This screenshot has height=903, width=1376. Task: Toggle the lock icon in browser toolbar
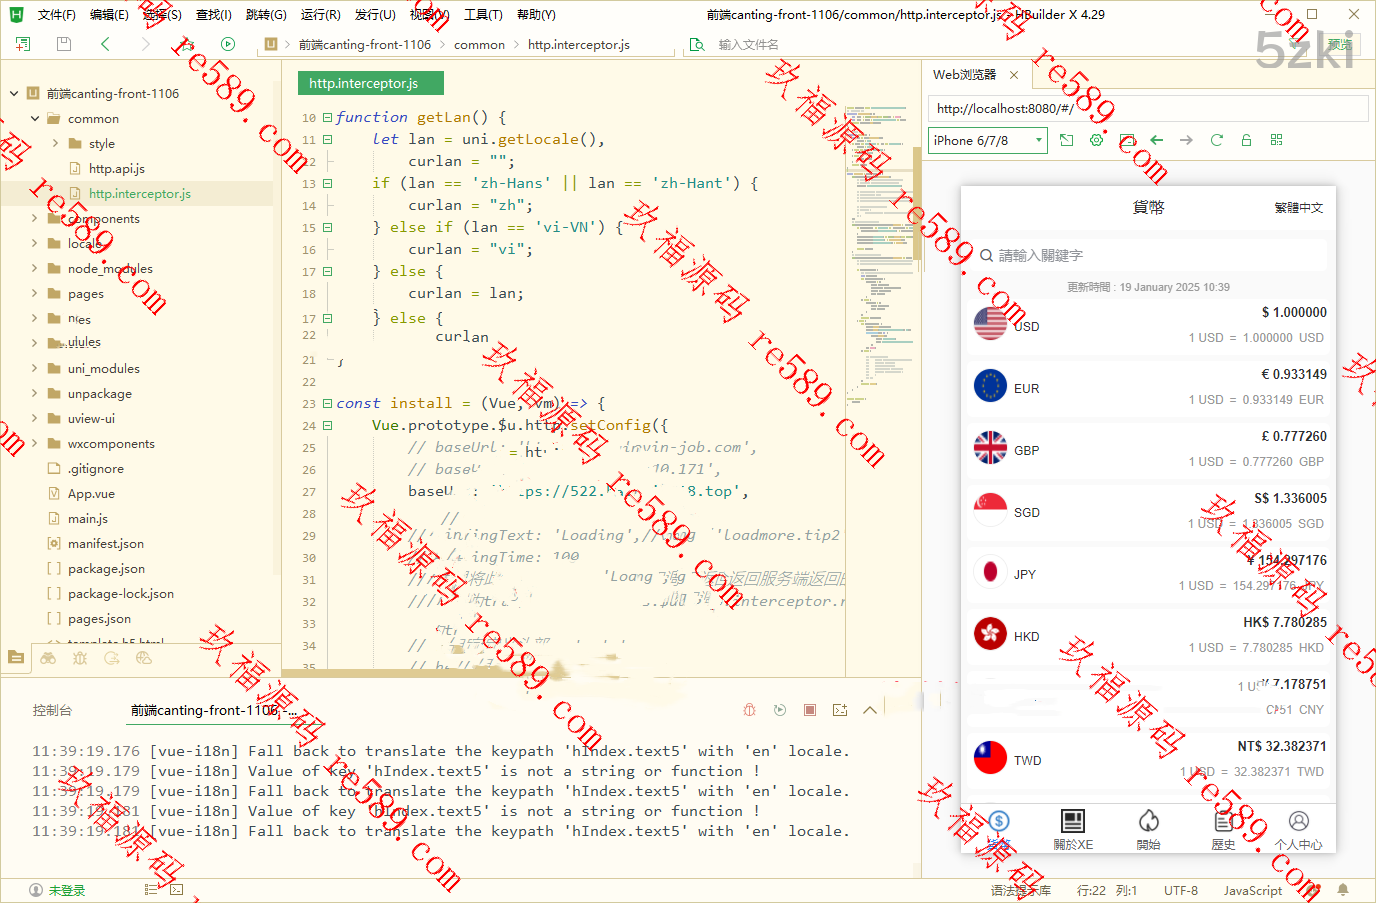pos(1246,140)
